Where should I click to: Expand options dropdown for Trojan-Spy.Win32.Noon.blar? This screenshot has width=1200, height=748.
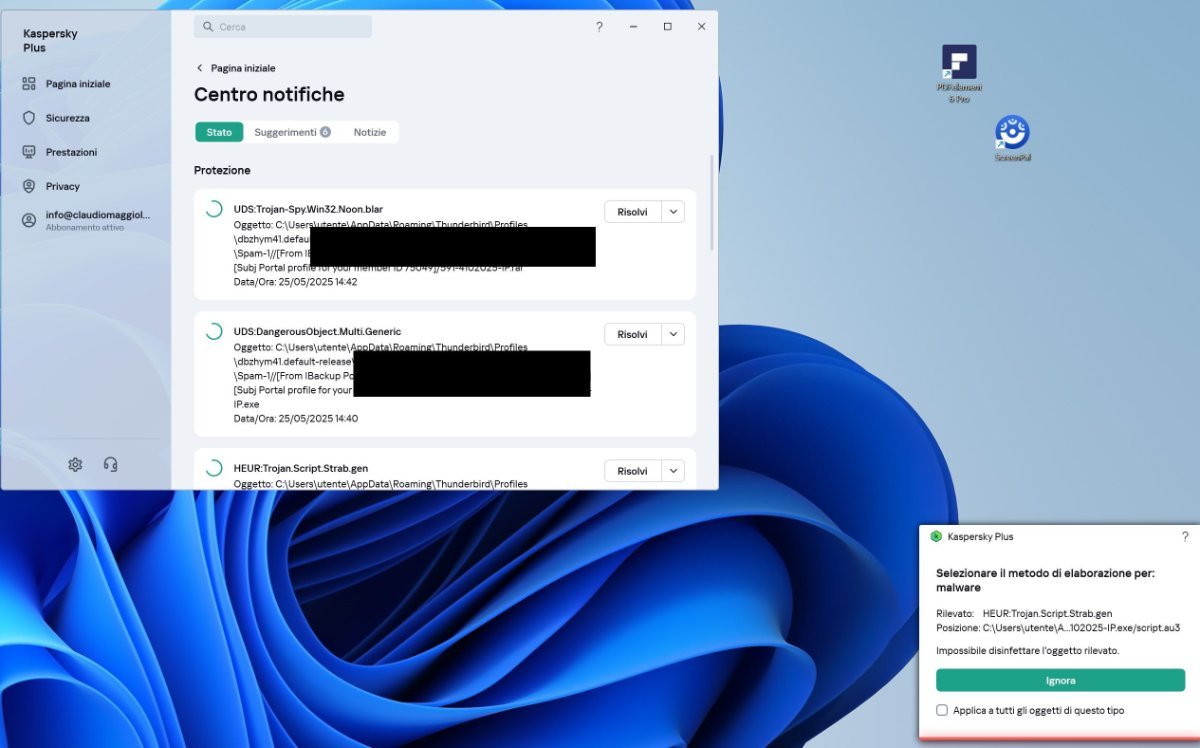click(x=673, y=212)
